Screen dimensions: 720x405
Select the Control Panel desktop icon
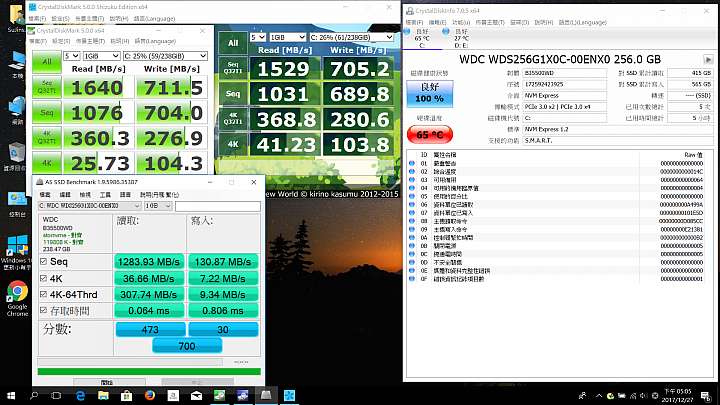(17, 204)
